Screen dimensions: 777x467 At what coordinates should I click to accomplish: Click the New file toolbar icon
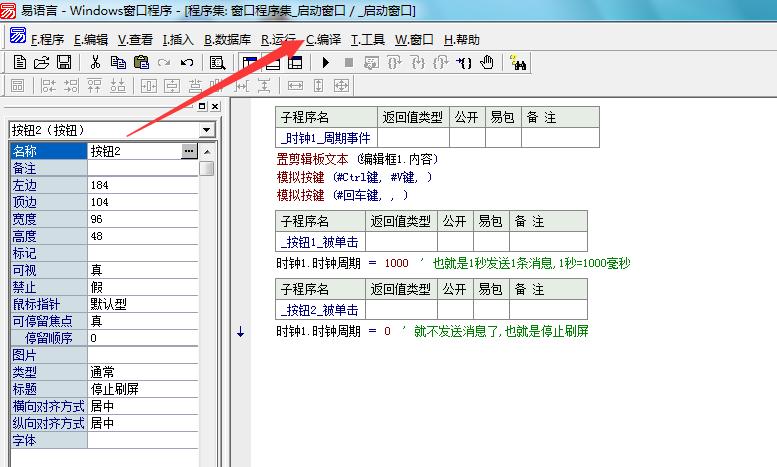20,63
